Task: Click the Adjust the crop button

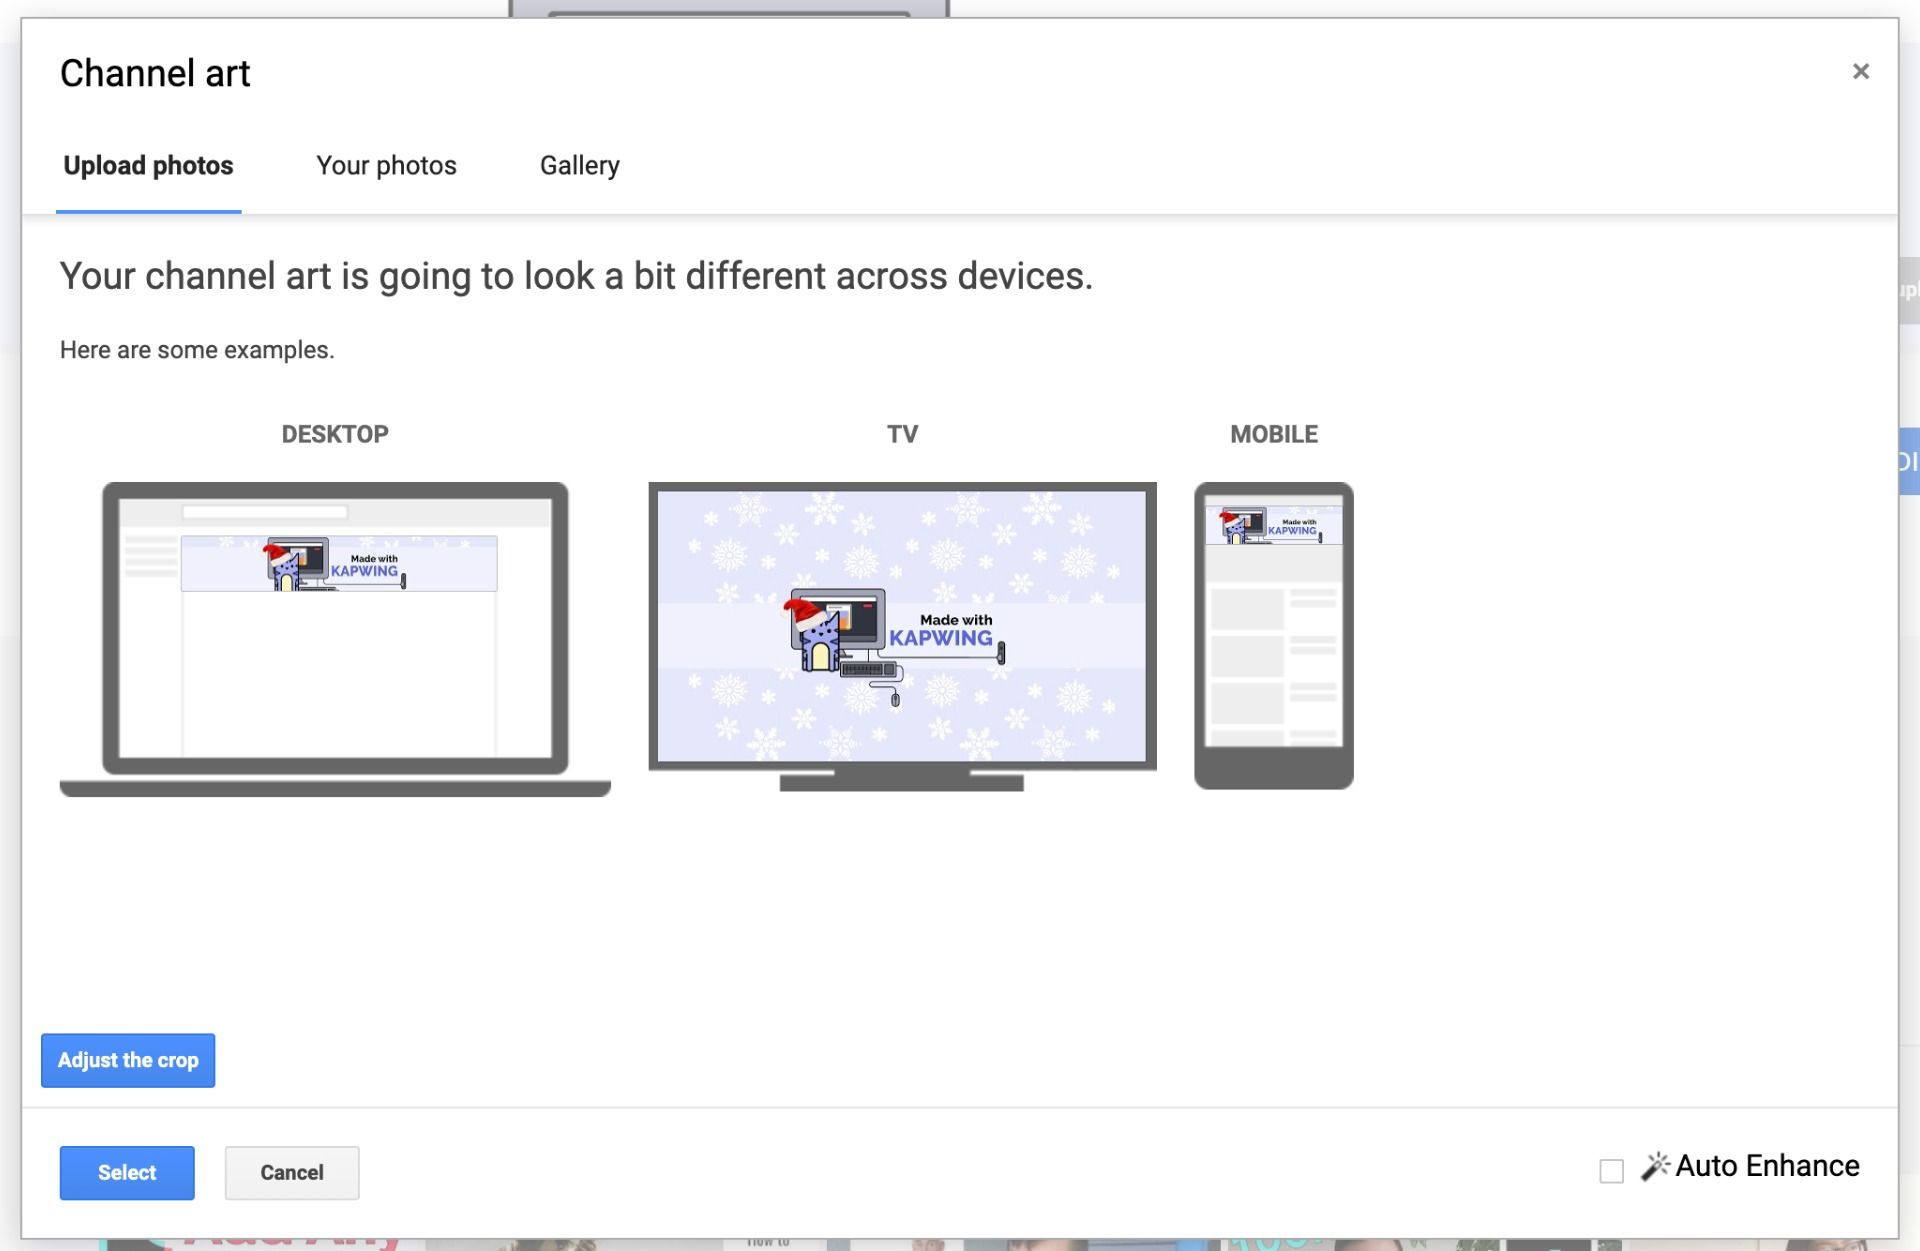Action: pyautogui.click(x=126, y=1059)
